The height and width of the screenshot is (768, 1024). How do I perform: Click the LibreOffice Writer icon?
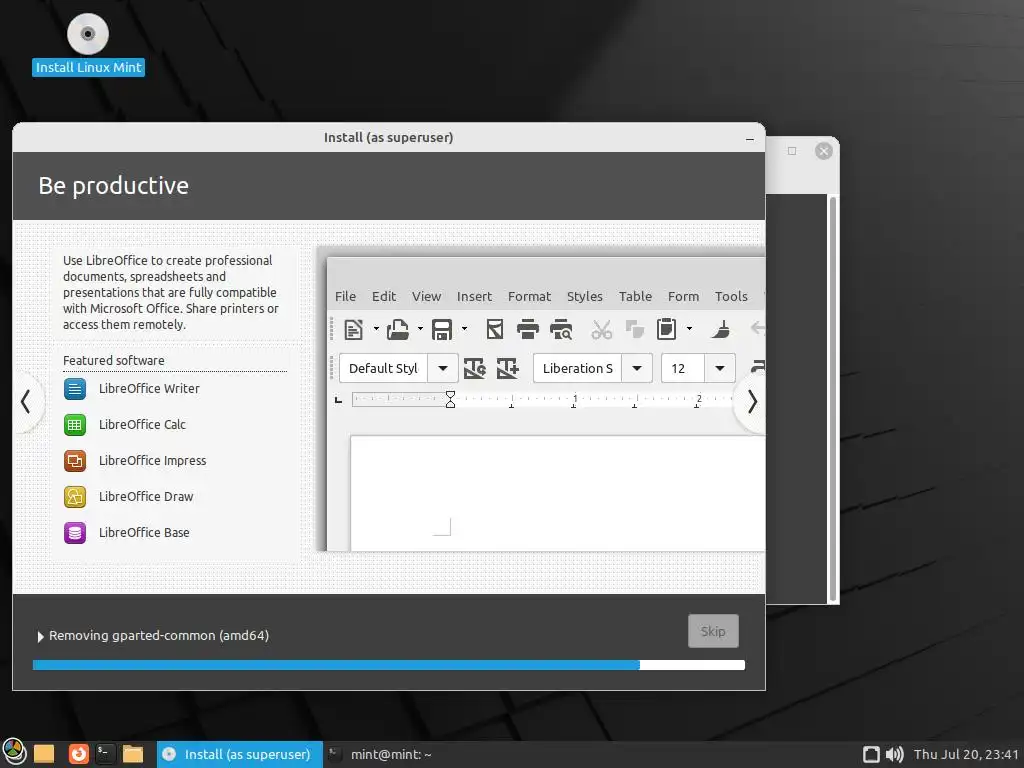[x=75, y=389]
